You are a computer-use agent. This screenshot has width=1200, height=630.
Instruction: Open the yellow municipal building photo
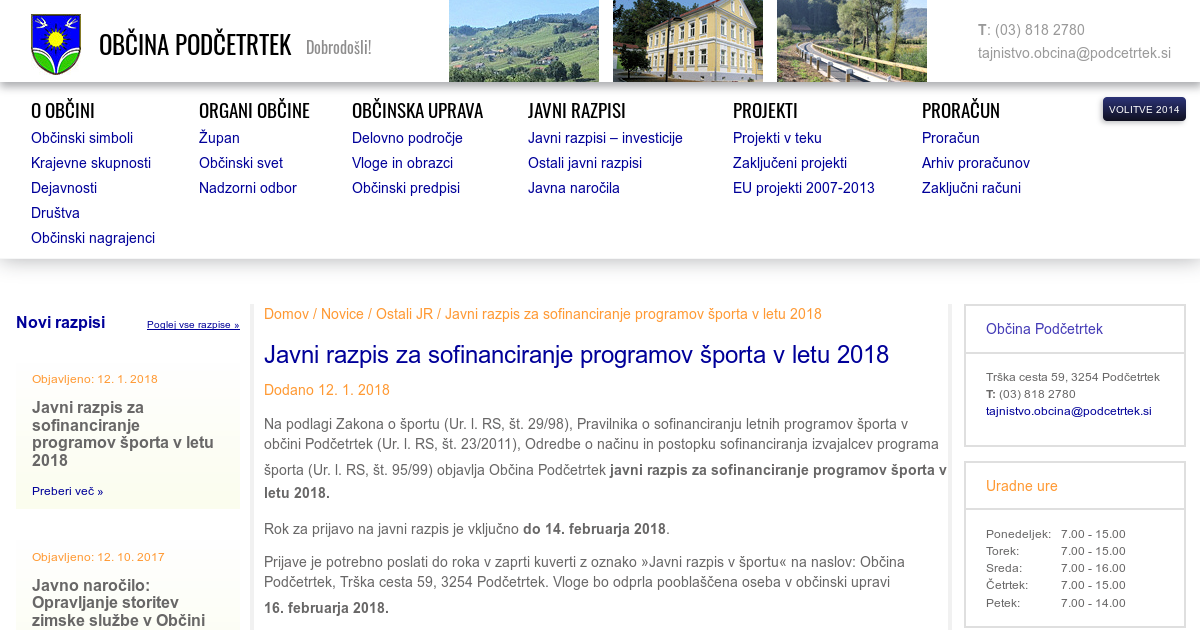[687, 41]
